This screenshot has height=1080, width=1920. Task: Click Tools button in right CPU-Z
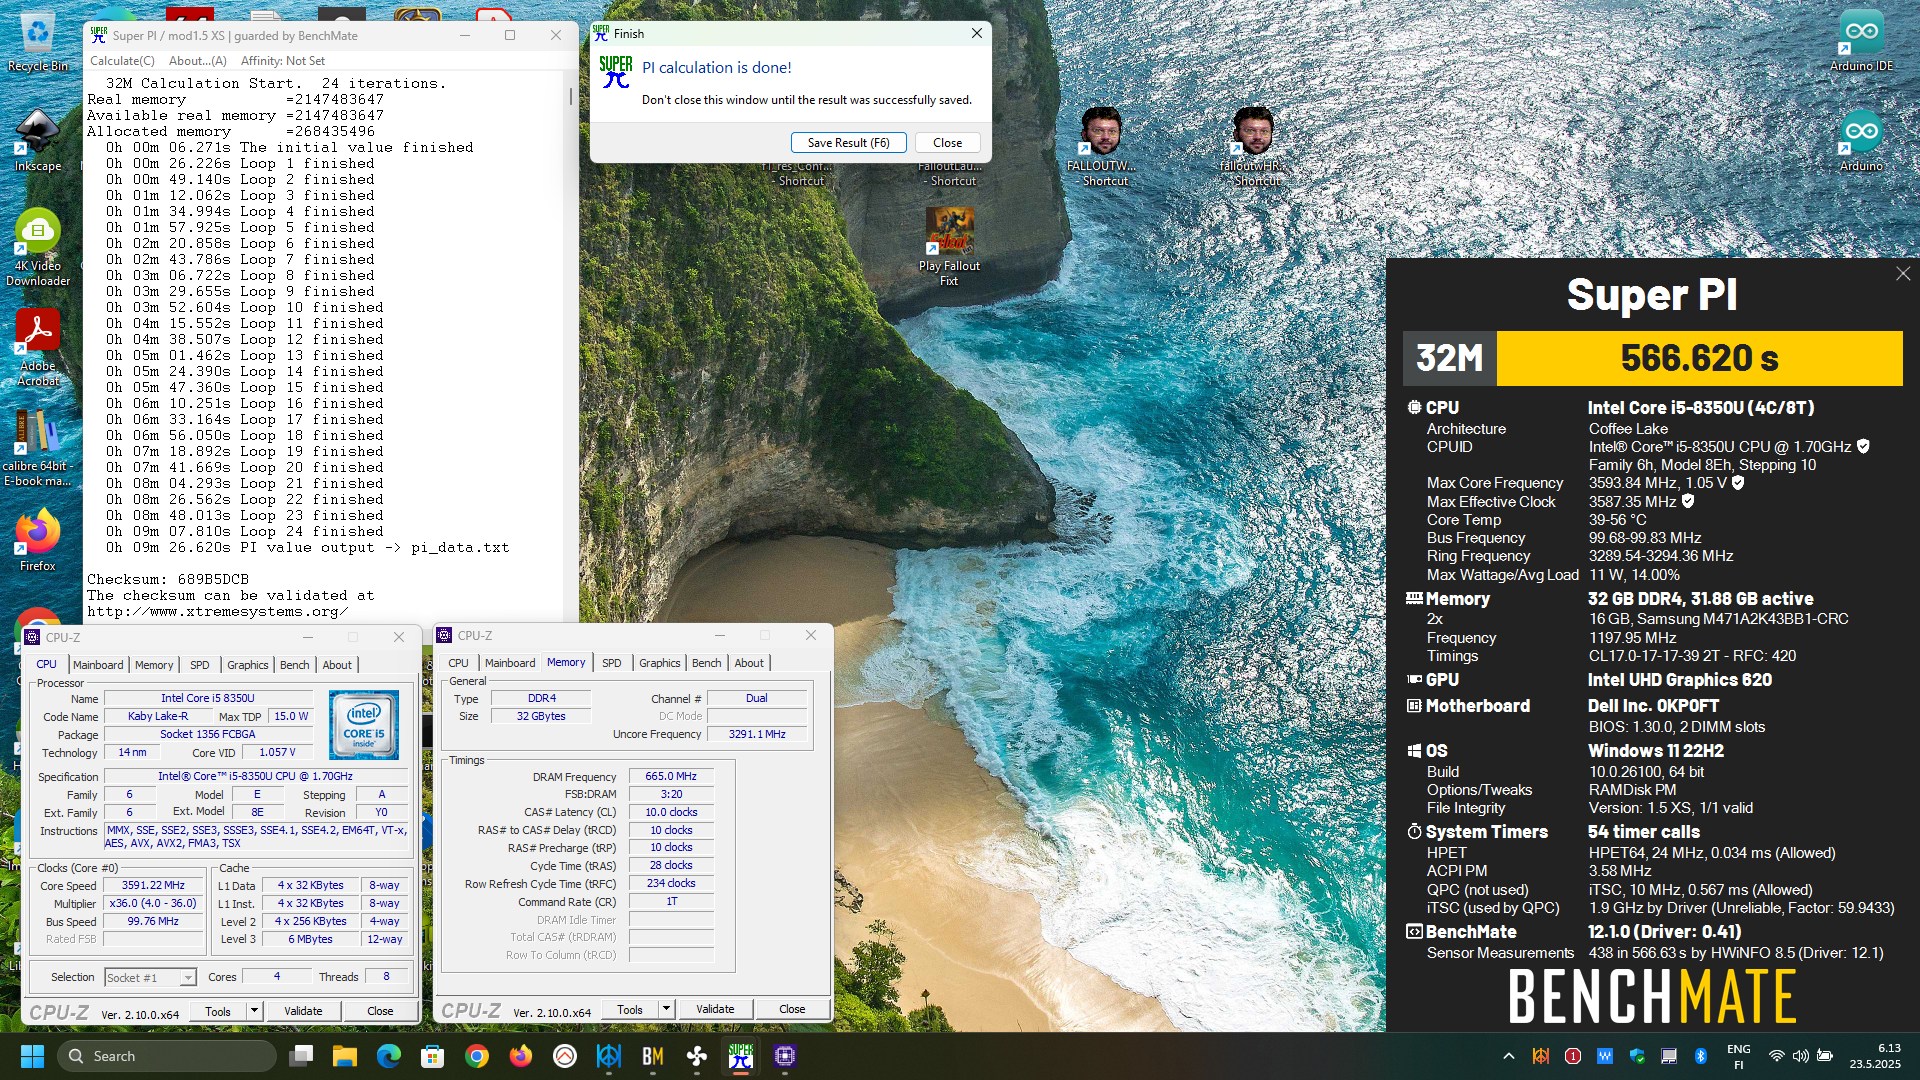point(630,1009)
